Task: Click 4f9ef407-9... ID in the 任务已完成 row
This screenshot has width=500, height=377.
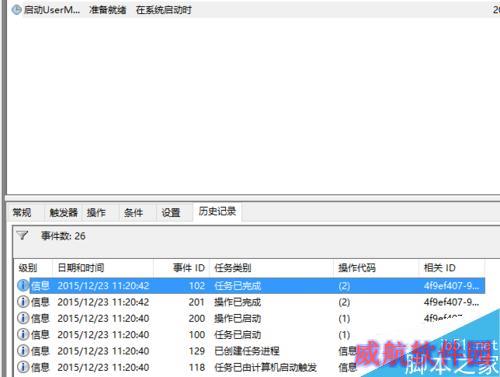Action: [x=451, y=286]
